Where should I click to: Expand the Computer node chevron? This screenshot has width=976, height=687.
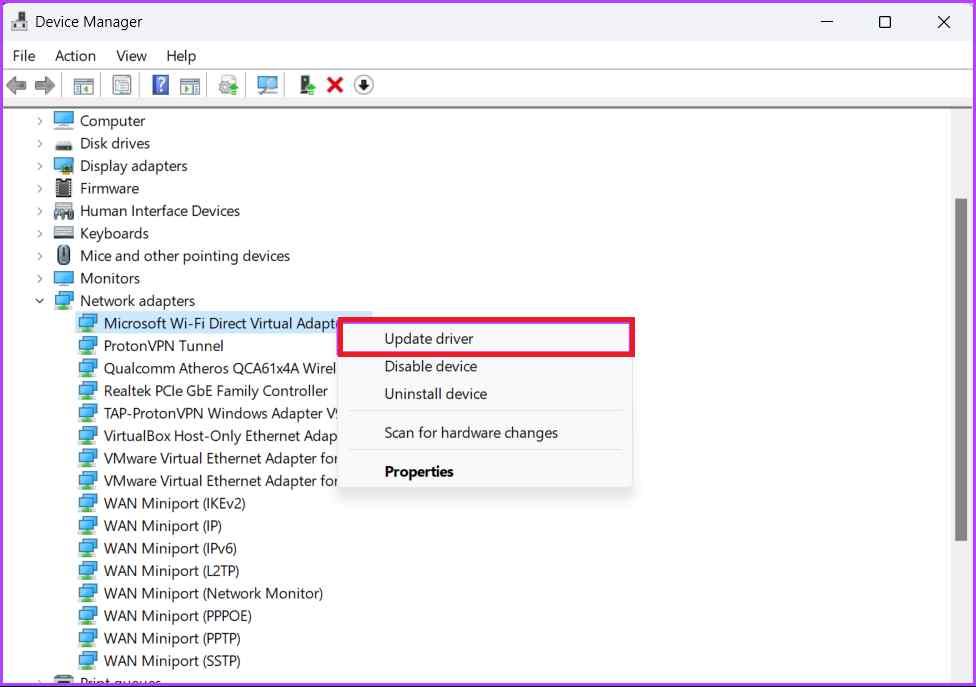(x=40, y=121)
